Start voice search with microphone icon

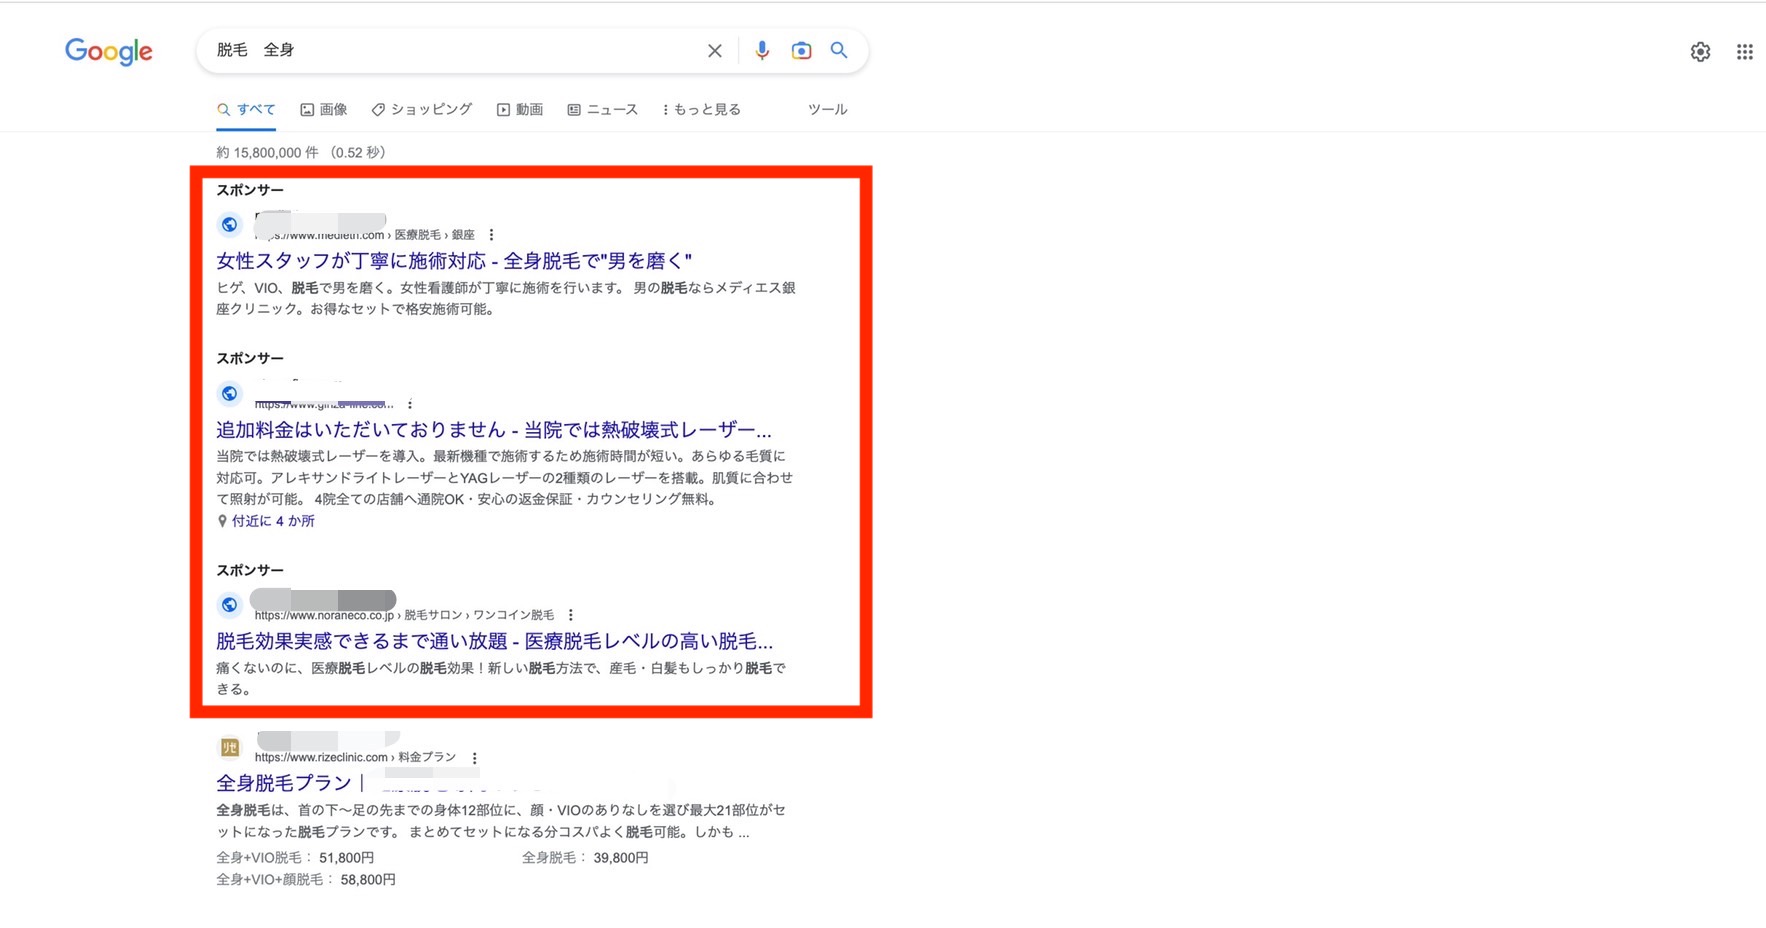point(762,51)
